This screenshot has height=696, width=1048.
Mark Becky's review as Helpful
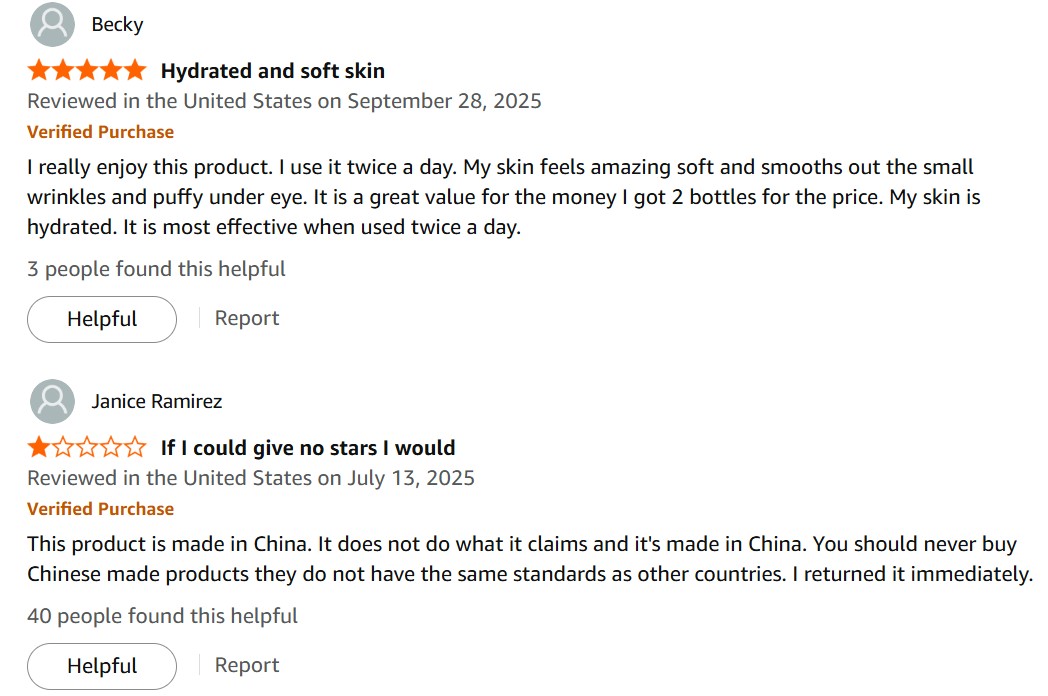point(102,319)
